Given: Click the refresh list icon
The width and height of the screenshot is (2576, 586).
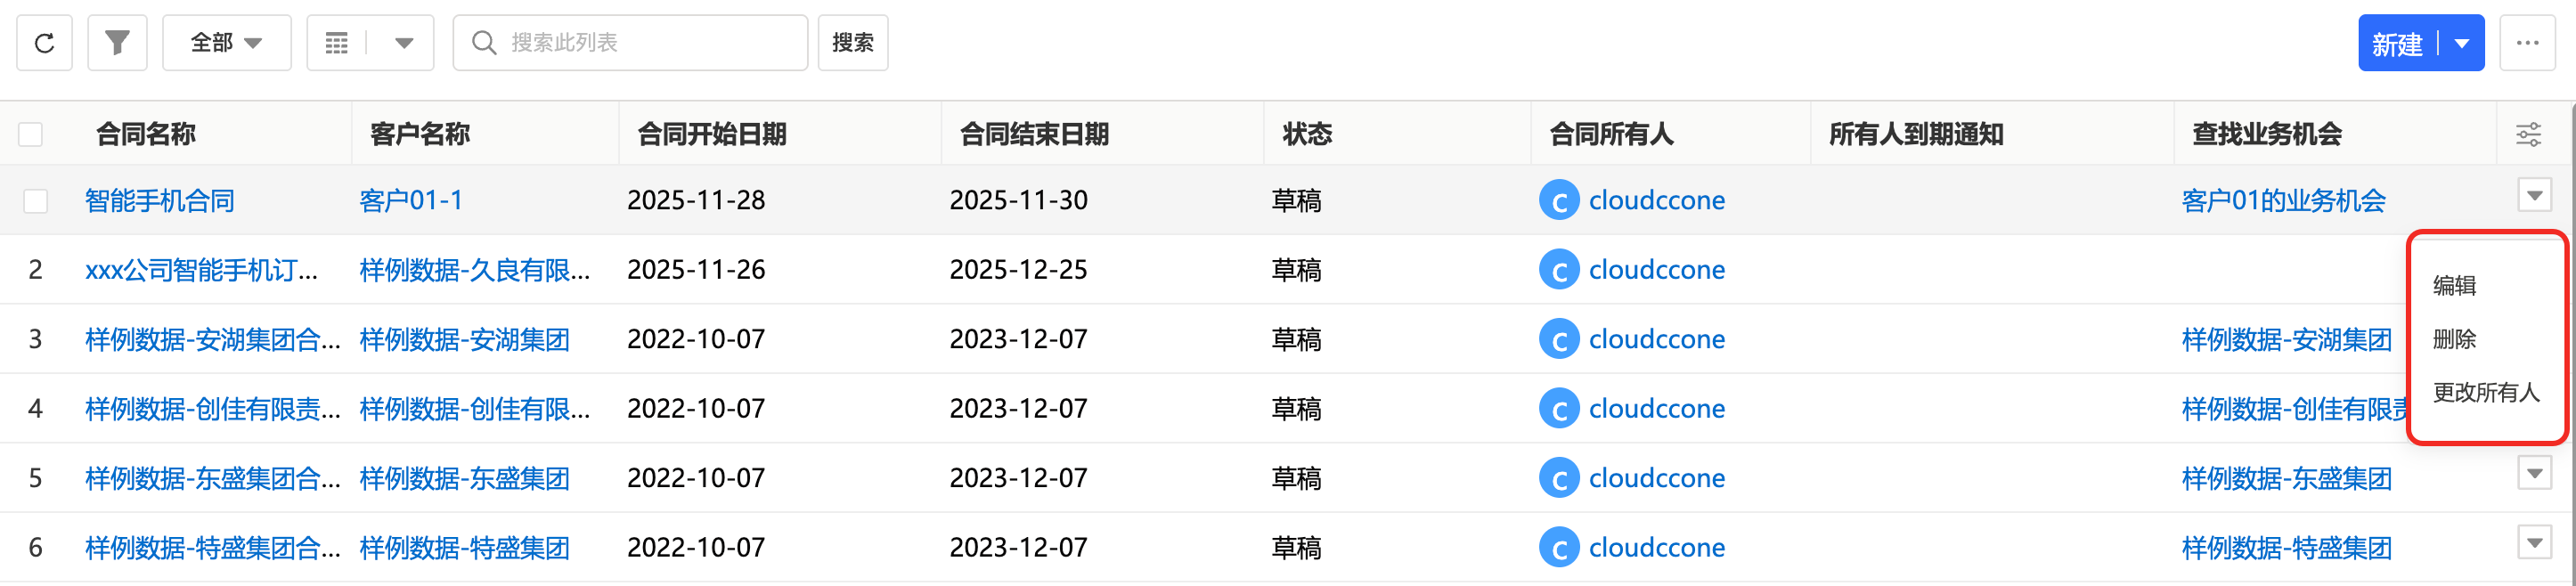Looking at the screenshot, I should click(44, 43).
